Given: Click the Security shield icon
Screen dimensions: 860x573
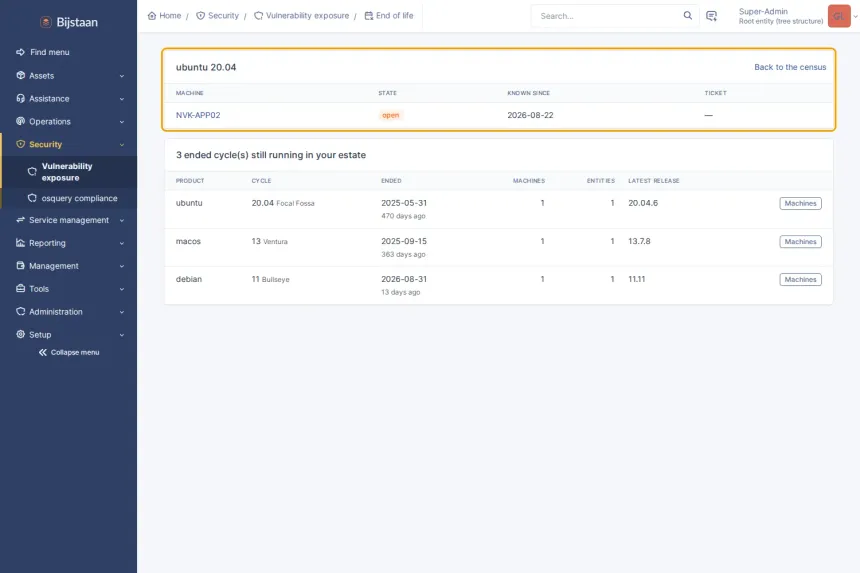Looking at the screenshot, I should point(20,144).
